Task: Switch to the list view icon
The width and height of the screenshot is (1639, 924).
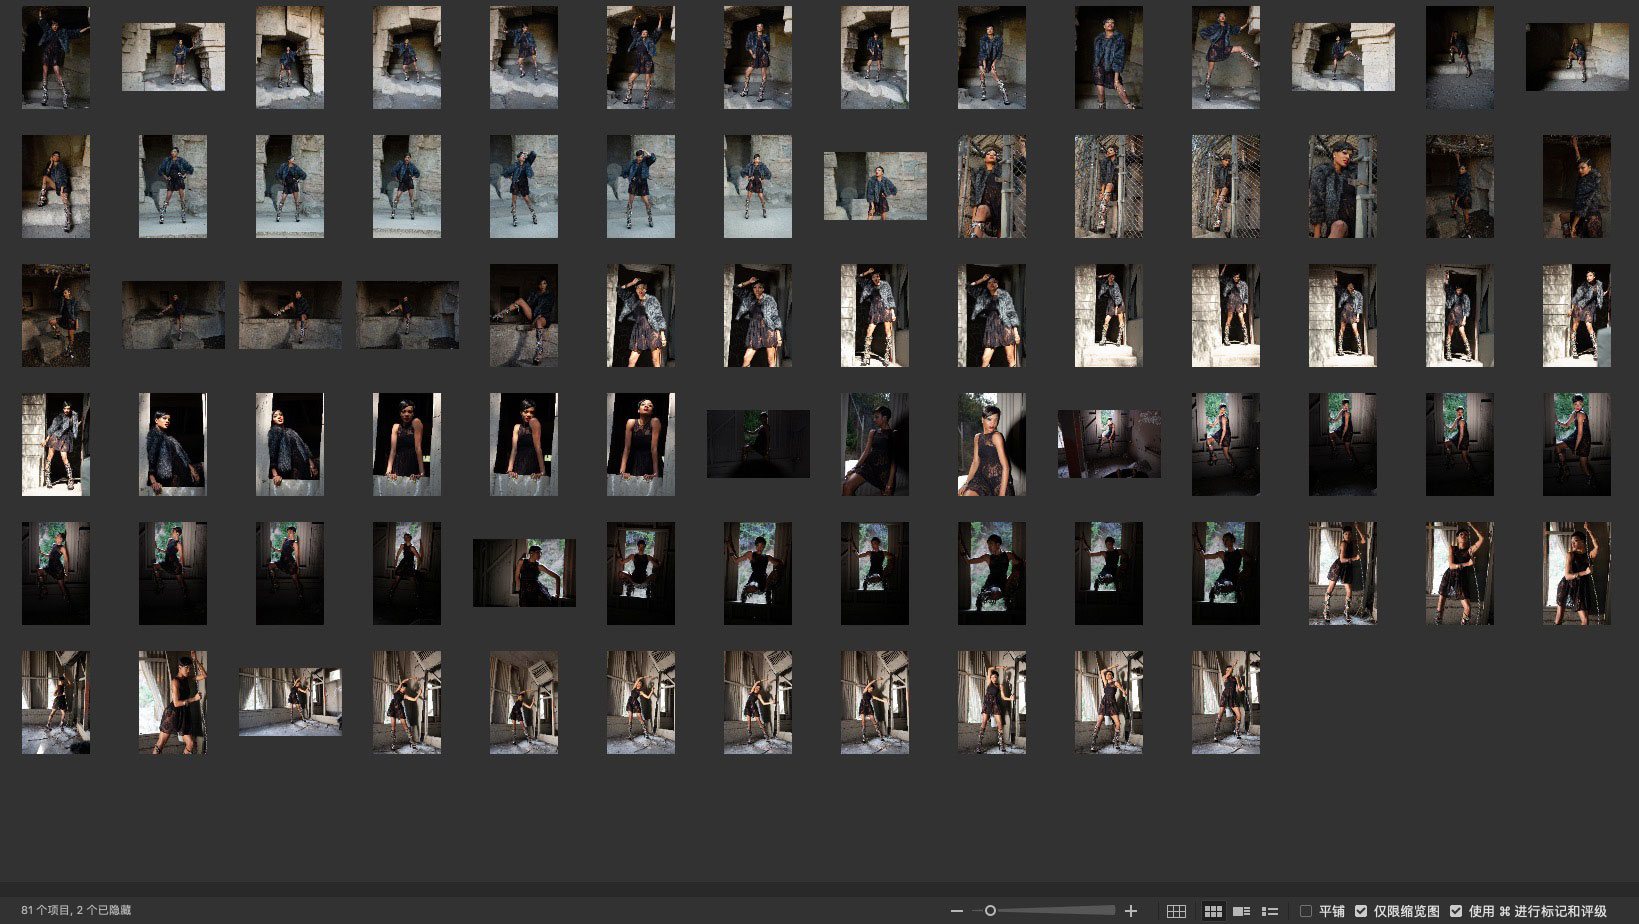Action: point(1270,911)
